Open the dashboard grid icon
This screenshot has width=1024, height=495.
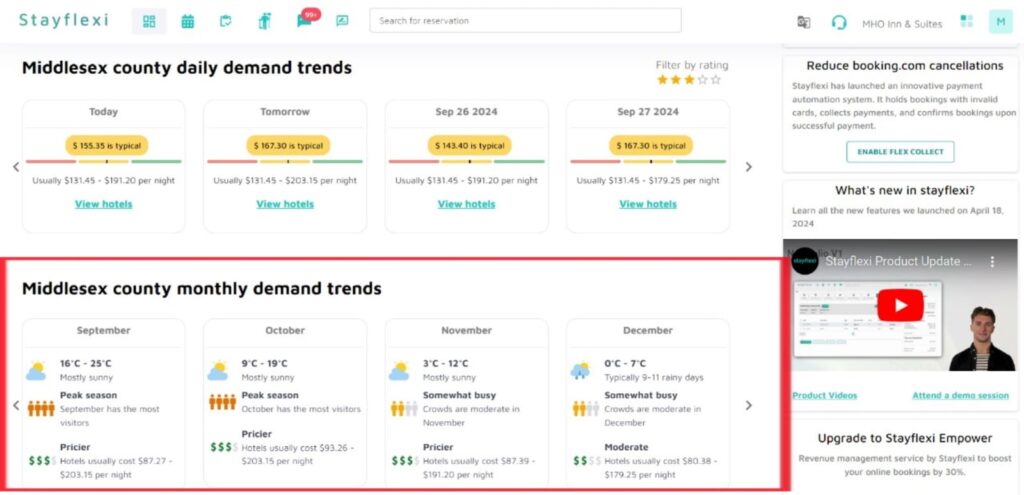[x=149, y=21]
